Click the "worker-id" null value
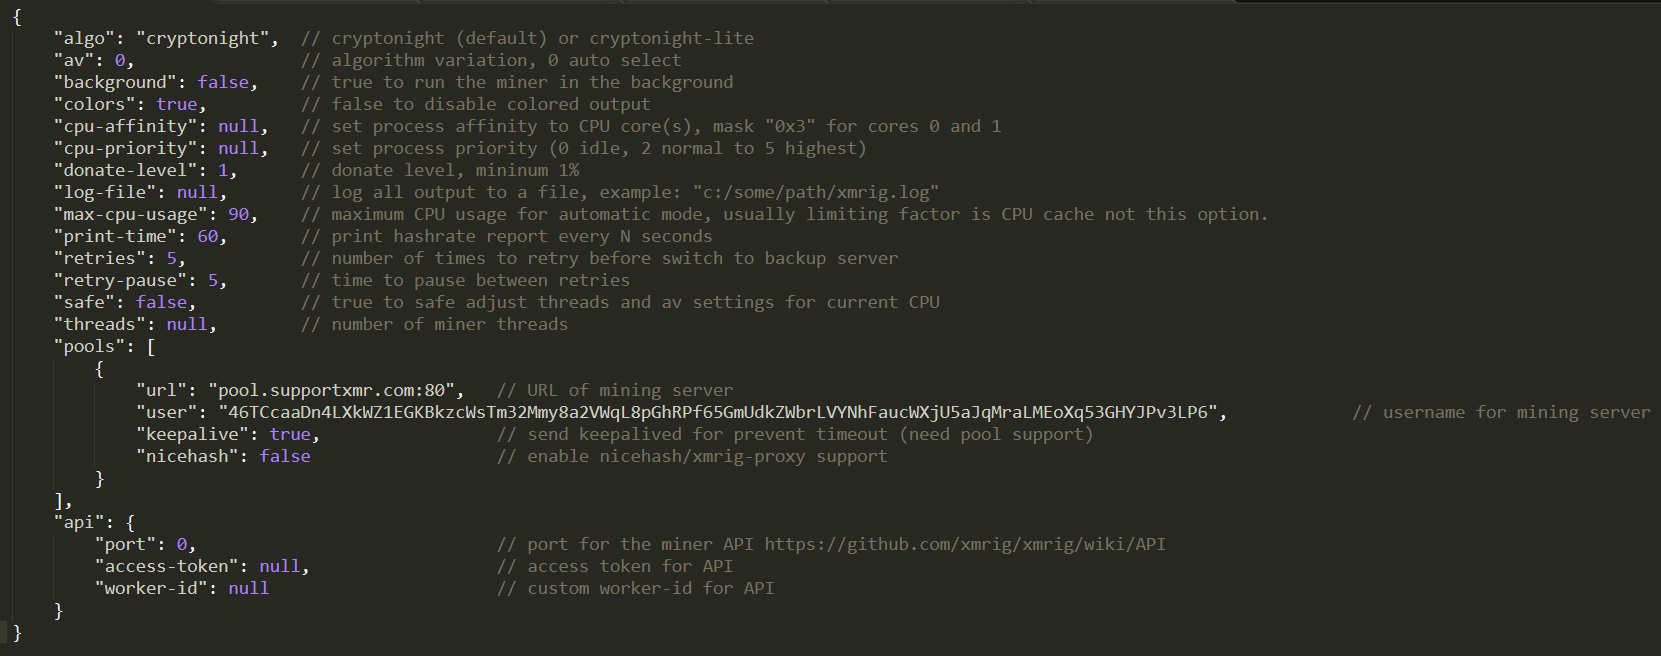This screenshot has width=1661, height=656. (248, 588)
